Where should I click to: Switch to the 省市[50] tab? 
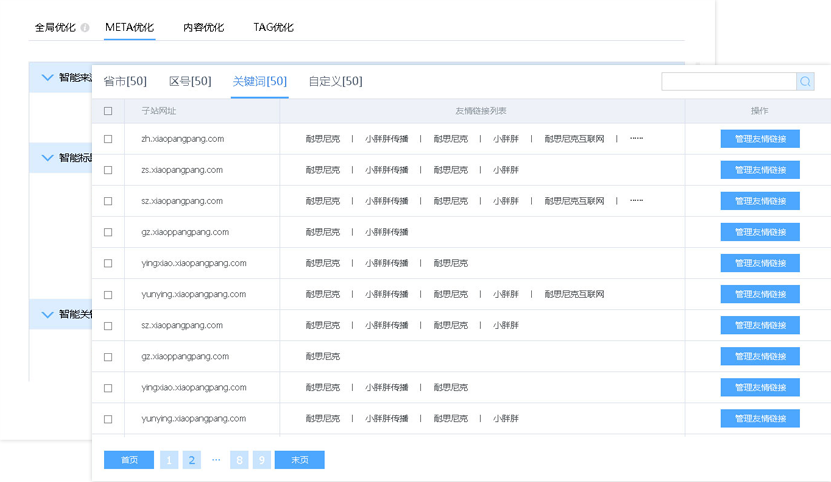(x=125, y=81)
